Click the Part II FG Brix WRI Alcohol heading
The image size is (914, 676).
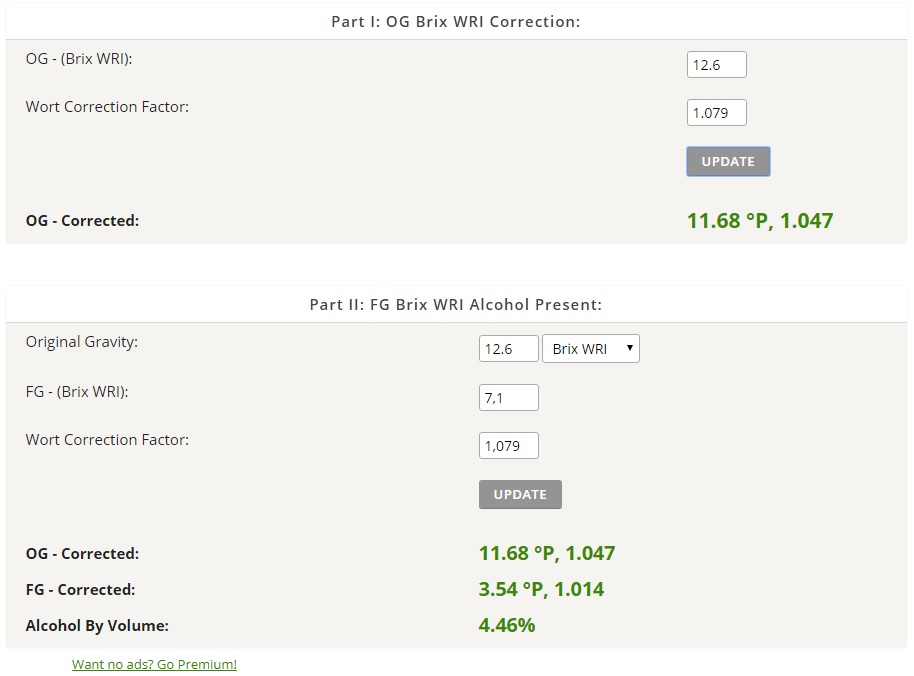[x=456, y=304]
